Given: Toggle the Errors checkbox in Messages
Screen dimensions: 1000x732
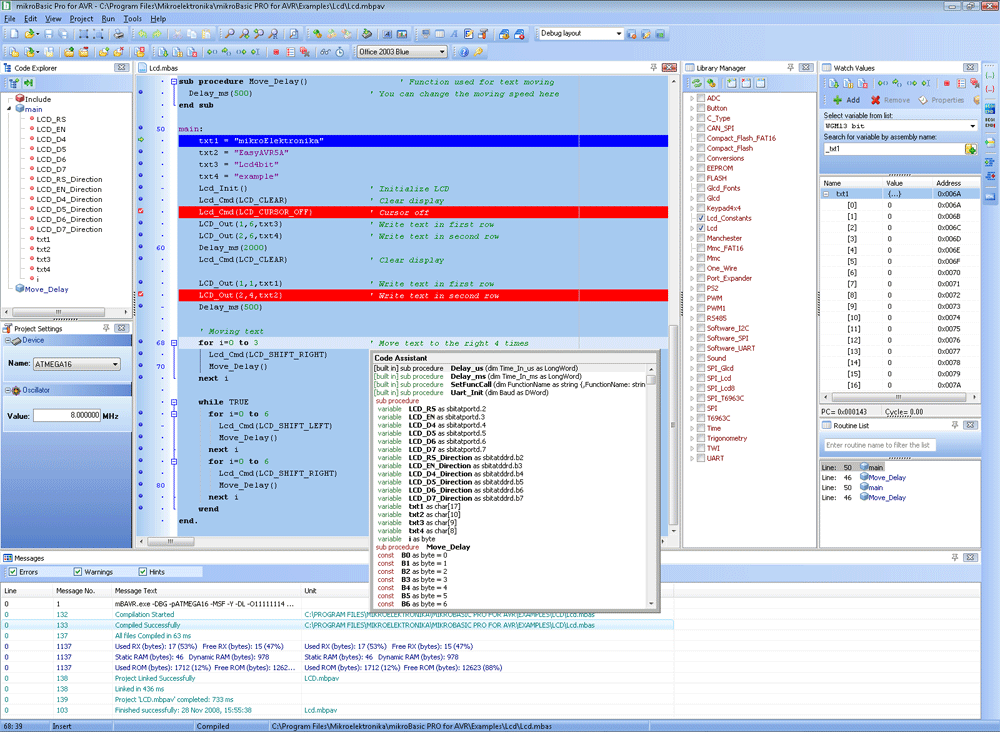Looking at the screenshot, I should (12, 572).
